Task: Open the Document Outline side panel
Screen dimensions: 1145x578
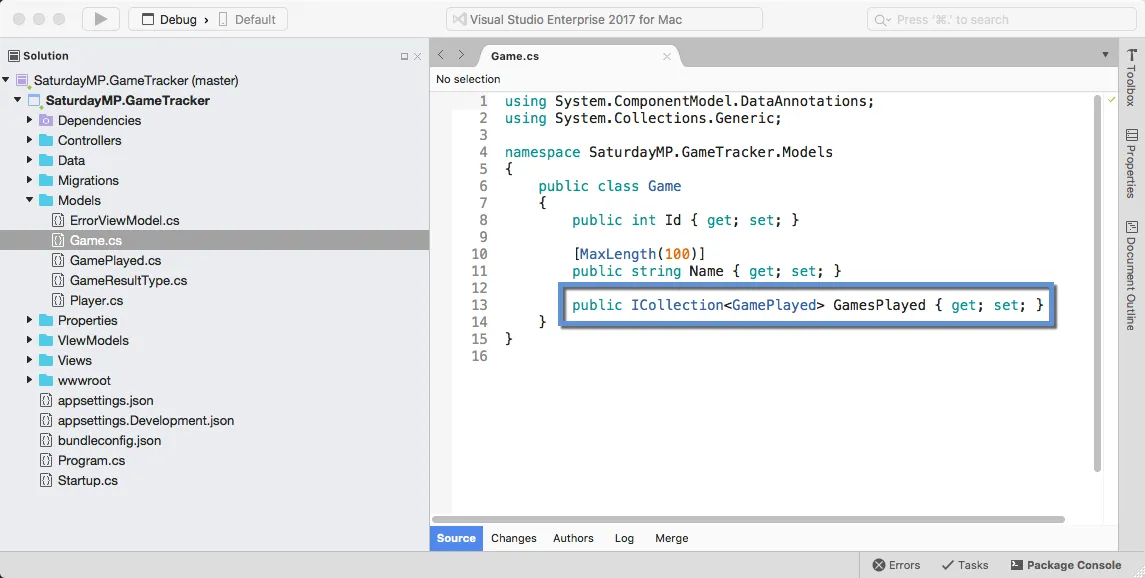Action: (1131, 275)
